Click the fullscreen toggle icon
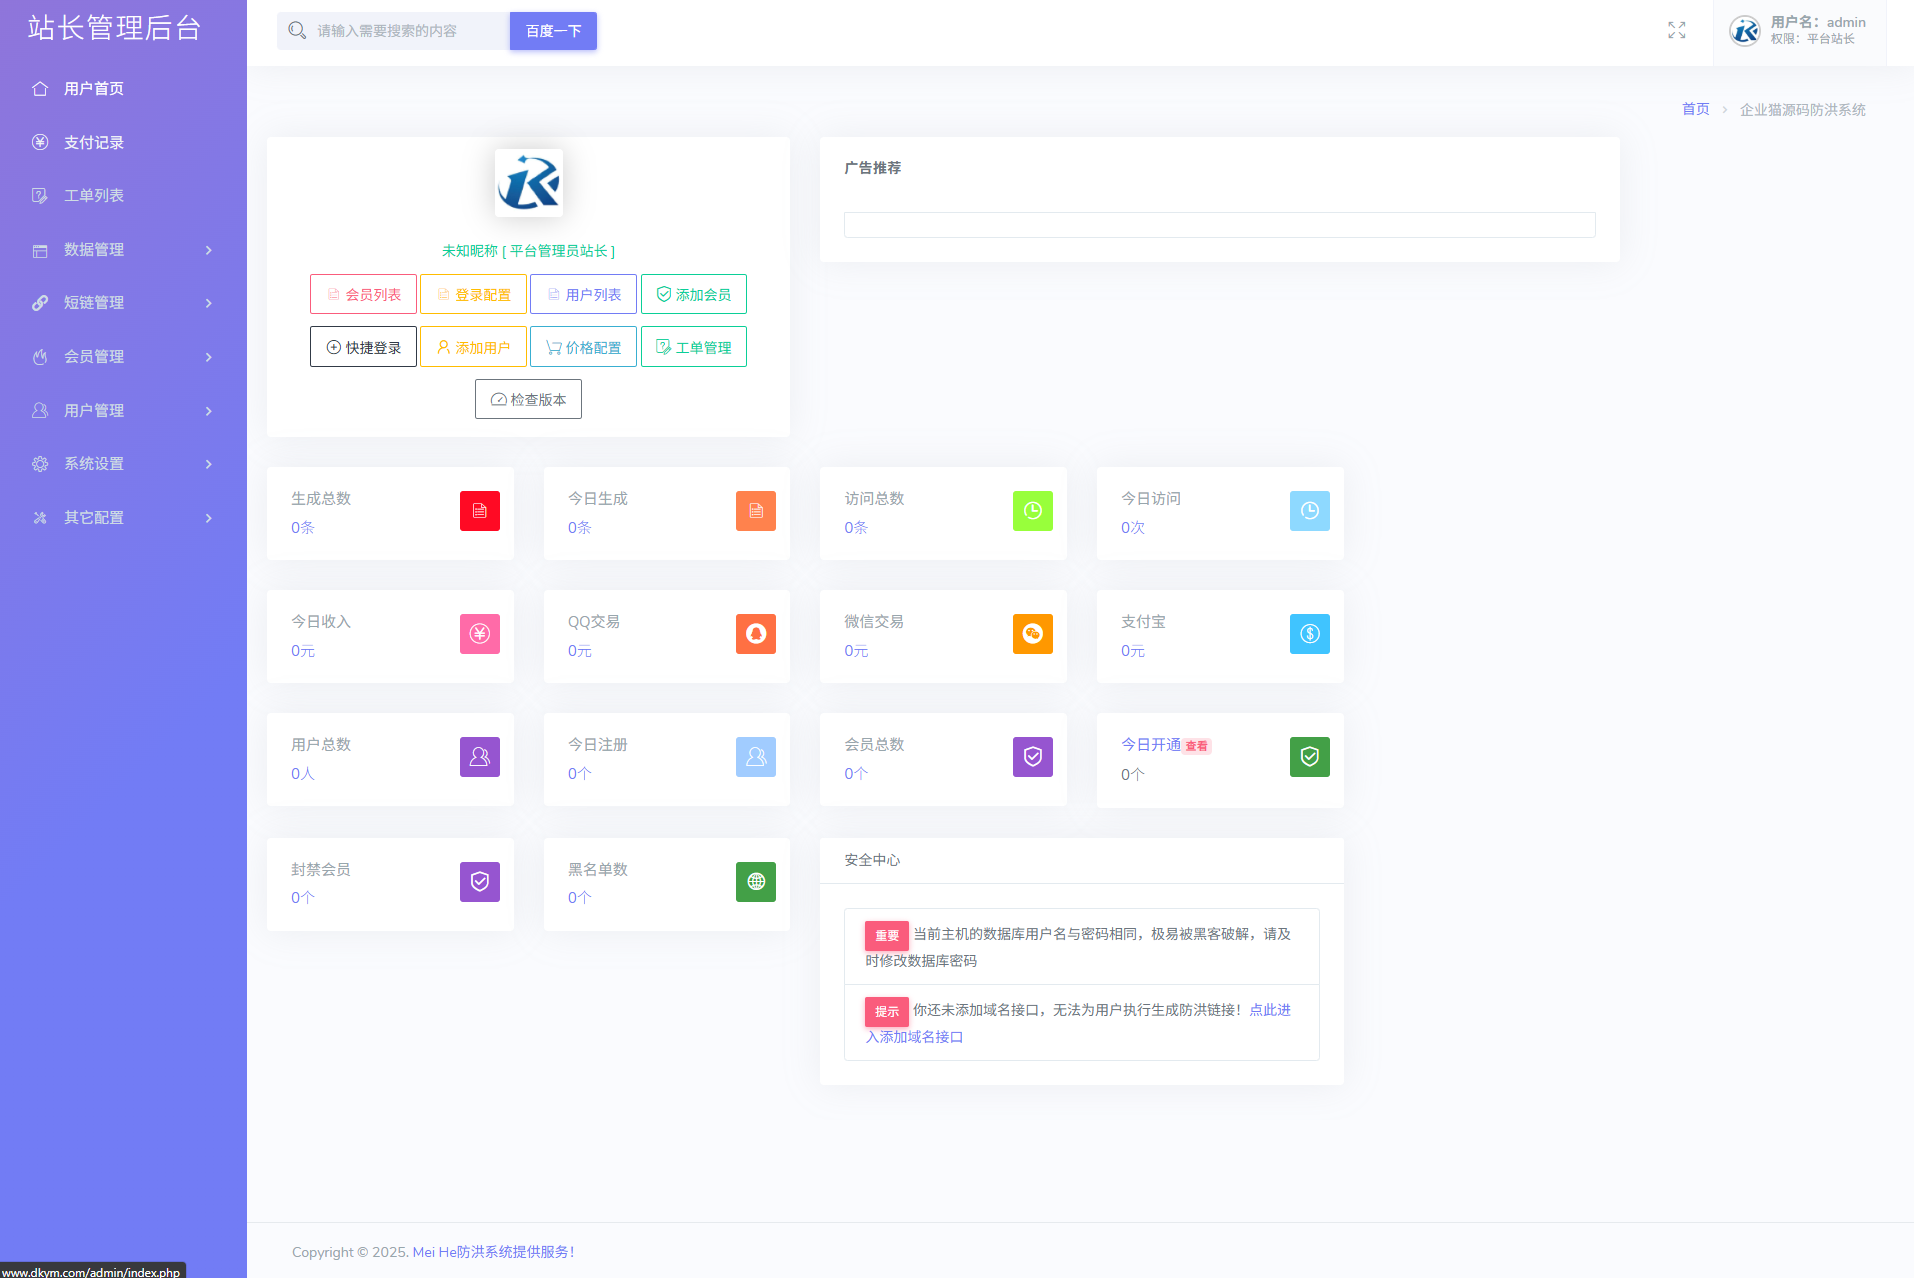The height and width of the screenshot is (1278, 1914). [x=1676, y=31]
